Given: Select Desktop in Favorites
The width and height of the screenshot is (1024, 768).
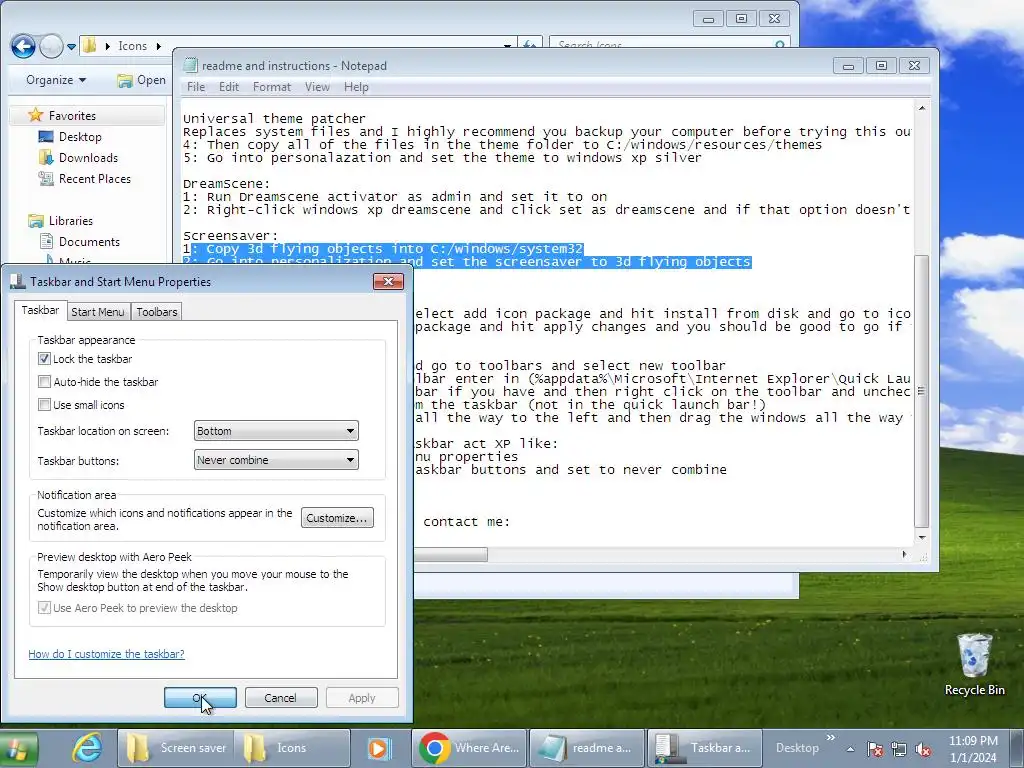Looking at the screenshot, I should (x=80, y=136).
